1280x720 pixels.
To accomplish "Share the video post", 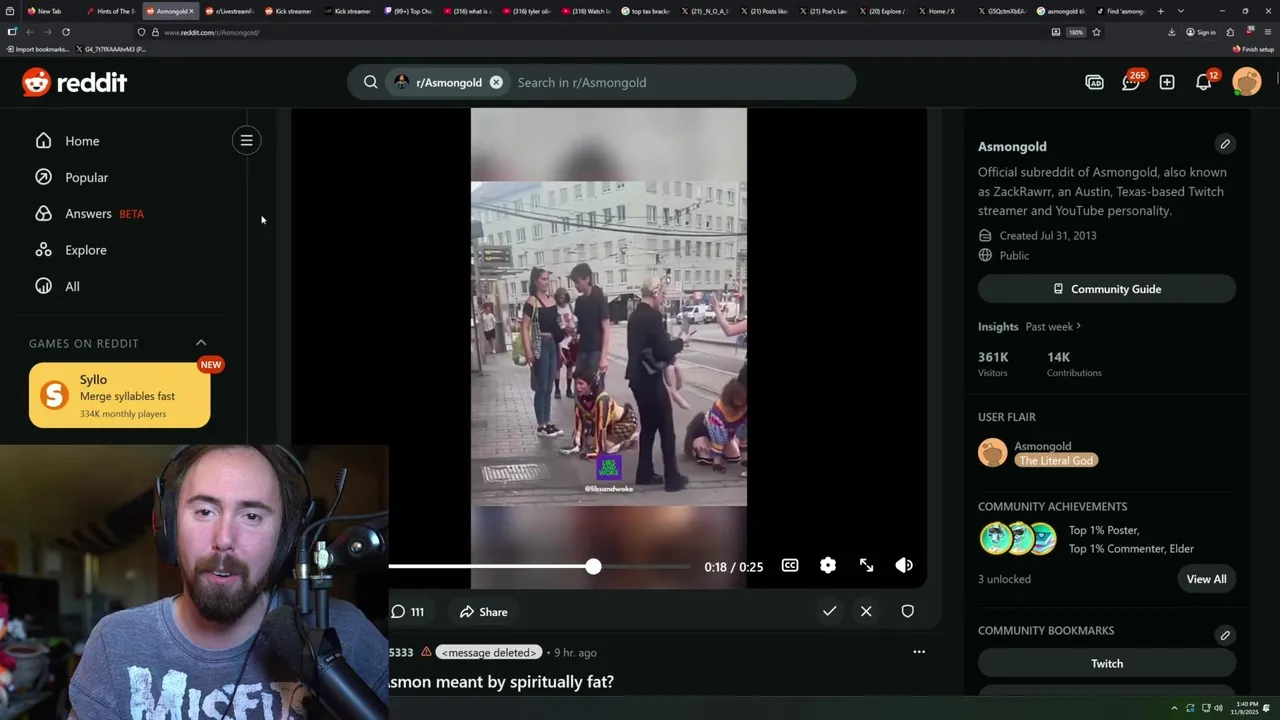I will [x=484, y=611].
